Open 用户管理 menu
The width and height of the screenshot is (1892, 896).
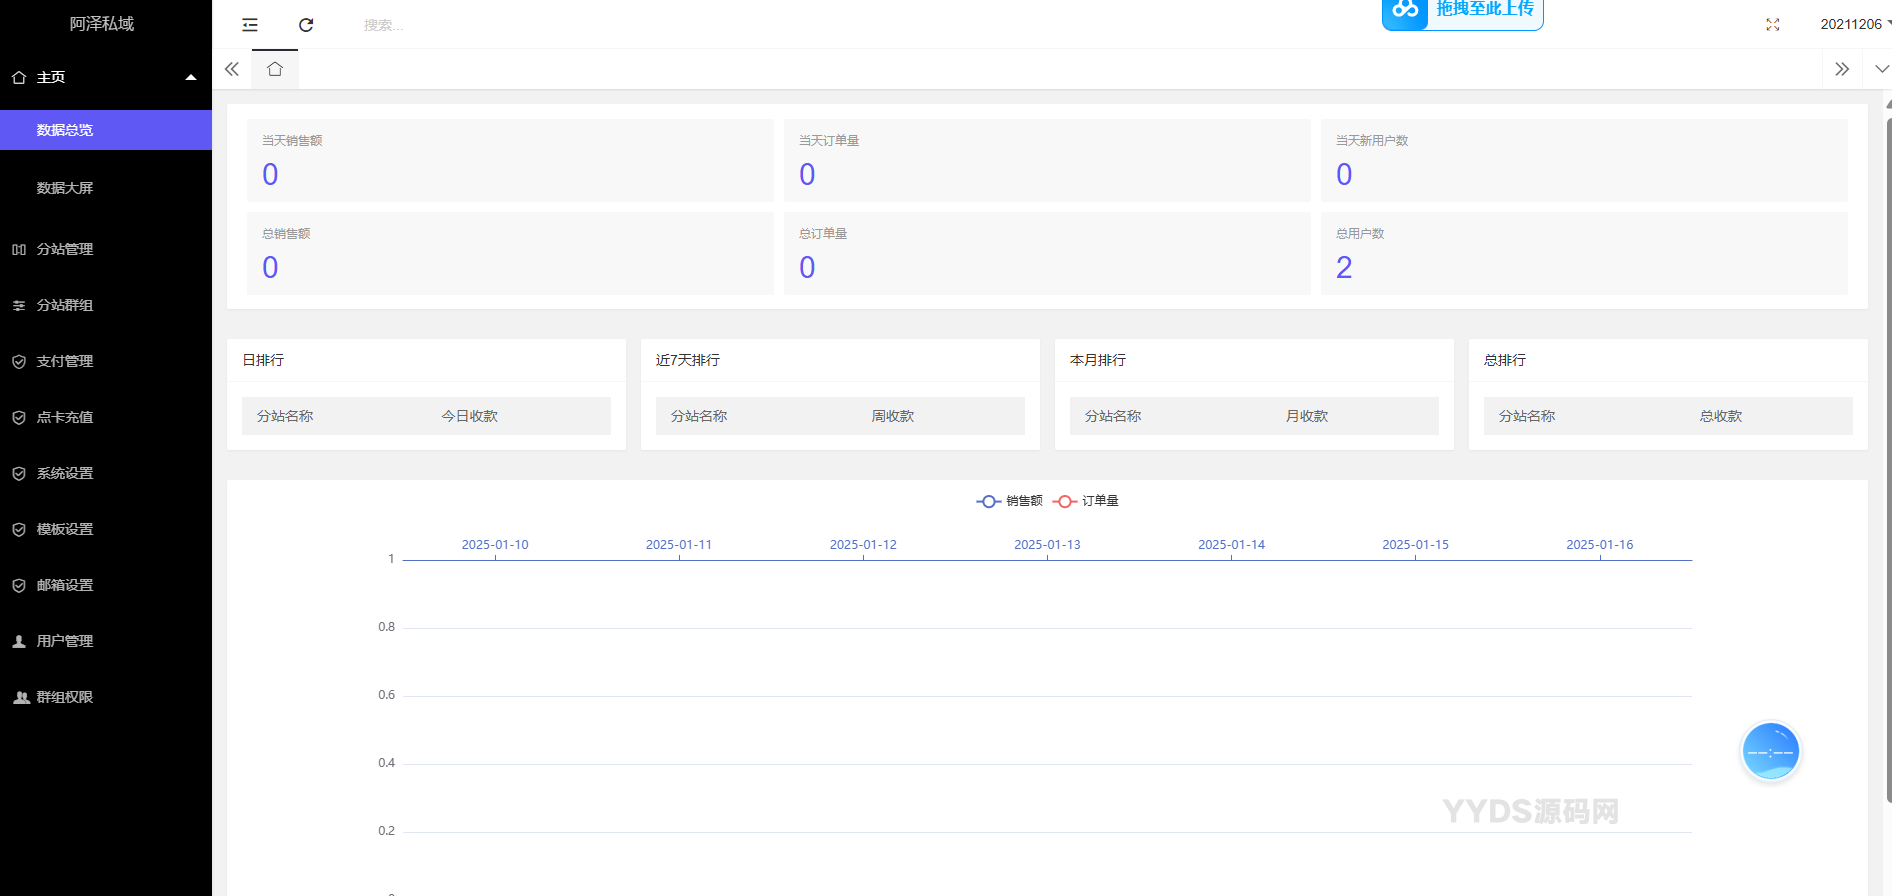(x=65, y=641)
